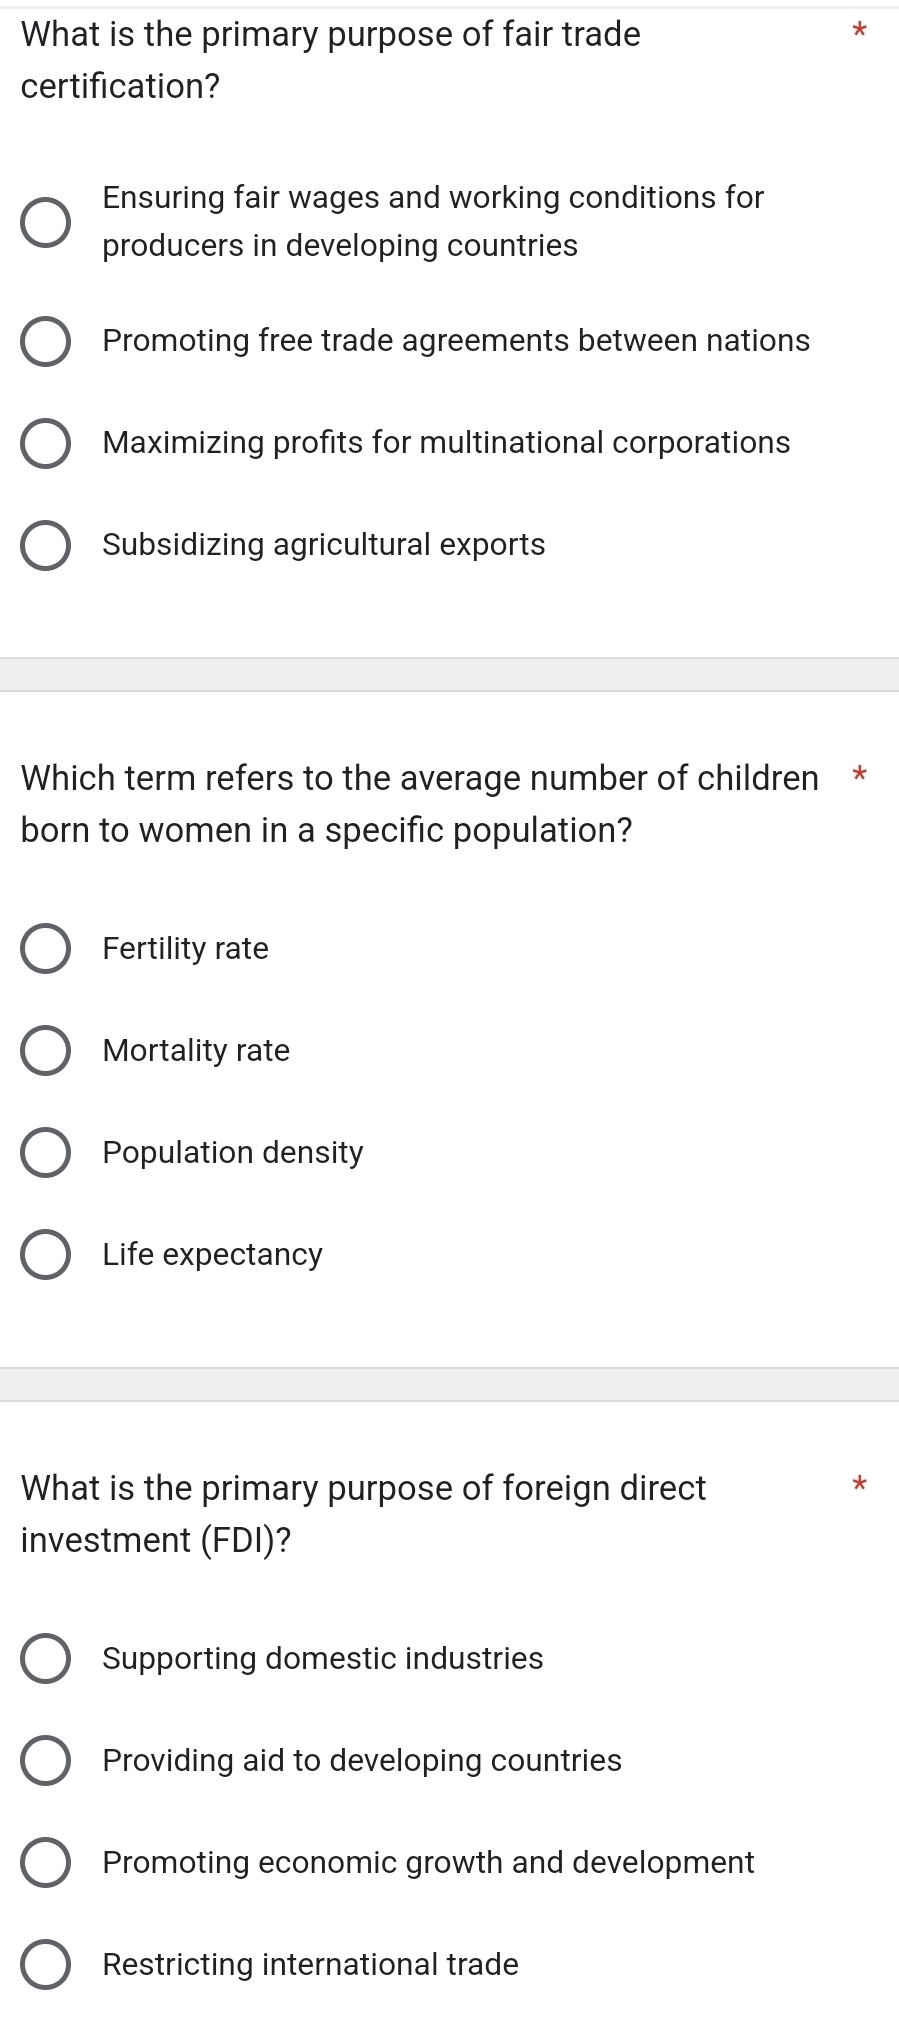Select 'Supporting domestic industries' option
Image resolution: width=899 pixels, height=2034 pixels.
click(x=46, y=1659)
